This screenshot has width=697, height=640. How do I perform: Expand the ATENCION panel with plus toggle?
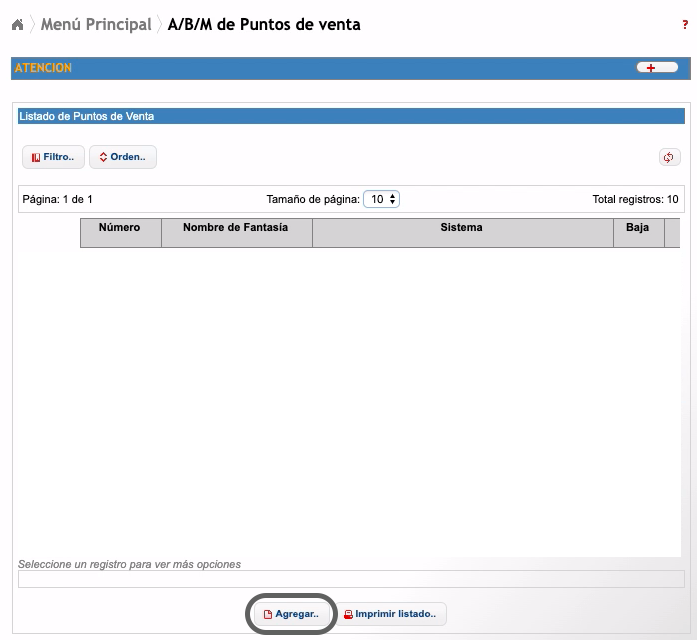(x=657, y=68)
